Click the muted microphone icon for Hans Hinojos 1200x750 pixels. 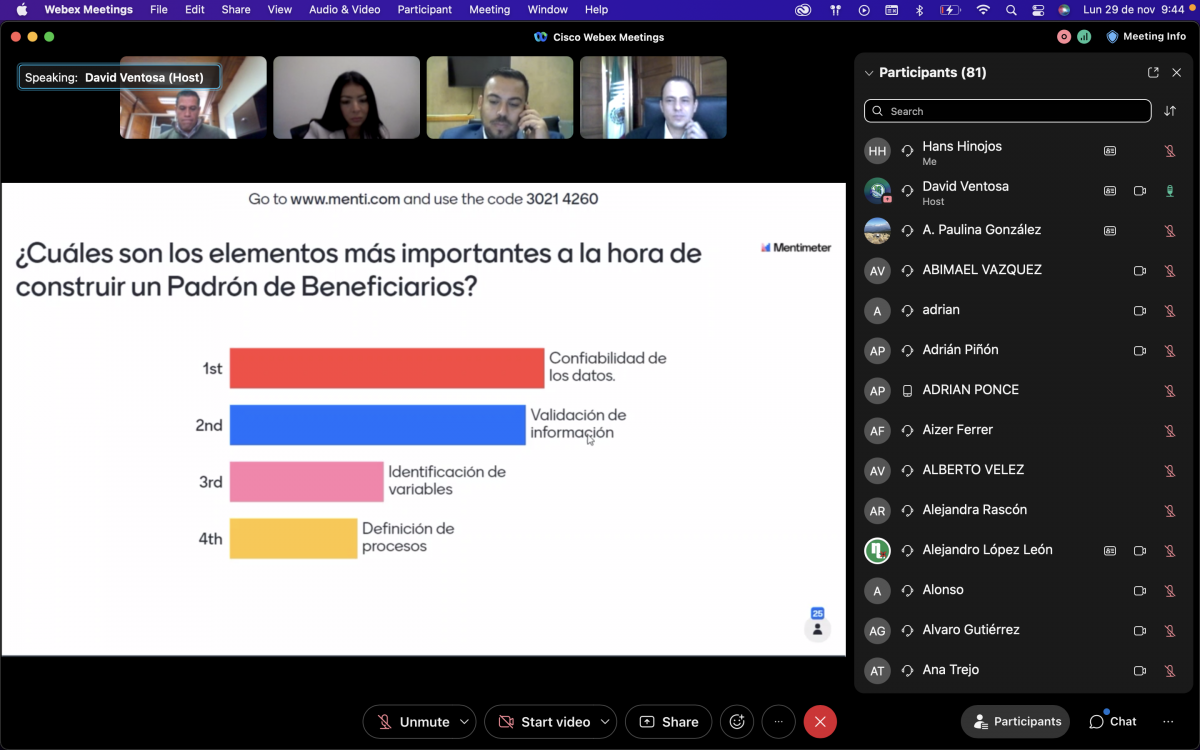pyautogui.click(x=1169, y=151)
